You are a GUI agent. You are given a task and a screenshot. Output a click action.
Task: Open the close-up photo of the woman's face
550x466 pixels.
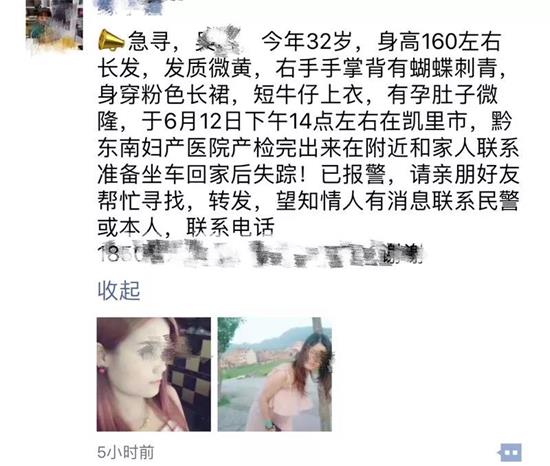pos(154,374)
